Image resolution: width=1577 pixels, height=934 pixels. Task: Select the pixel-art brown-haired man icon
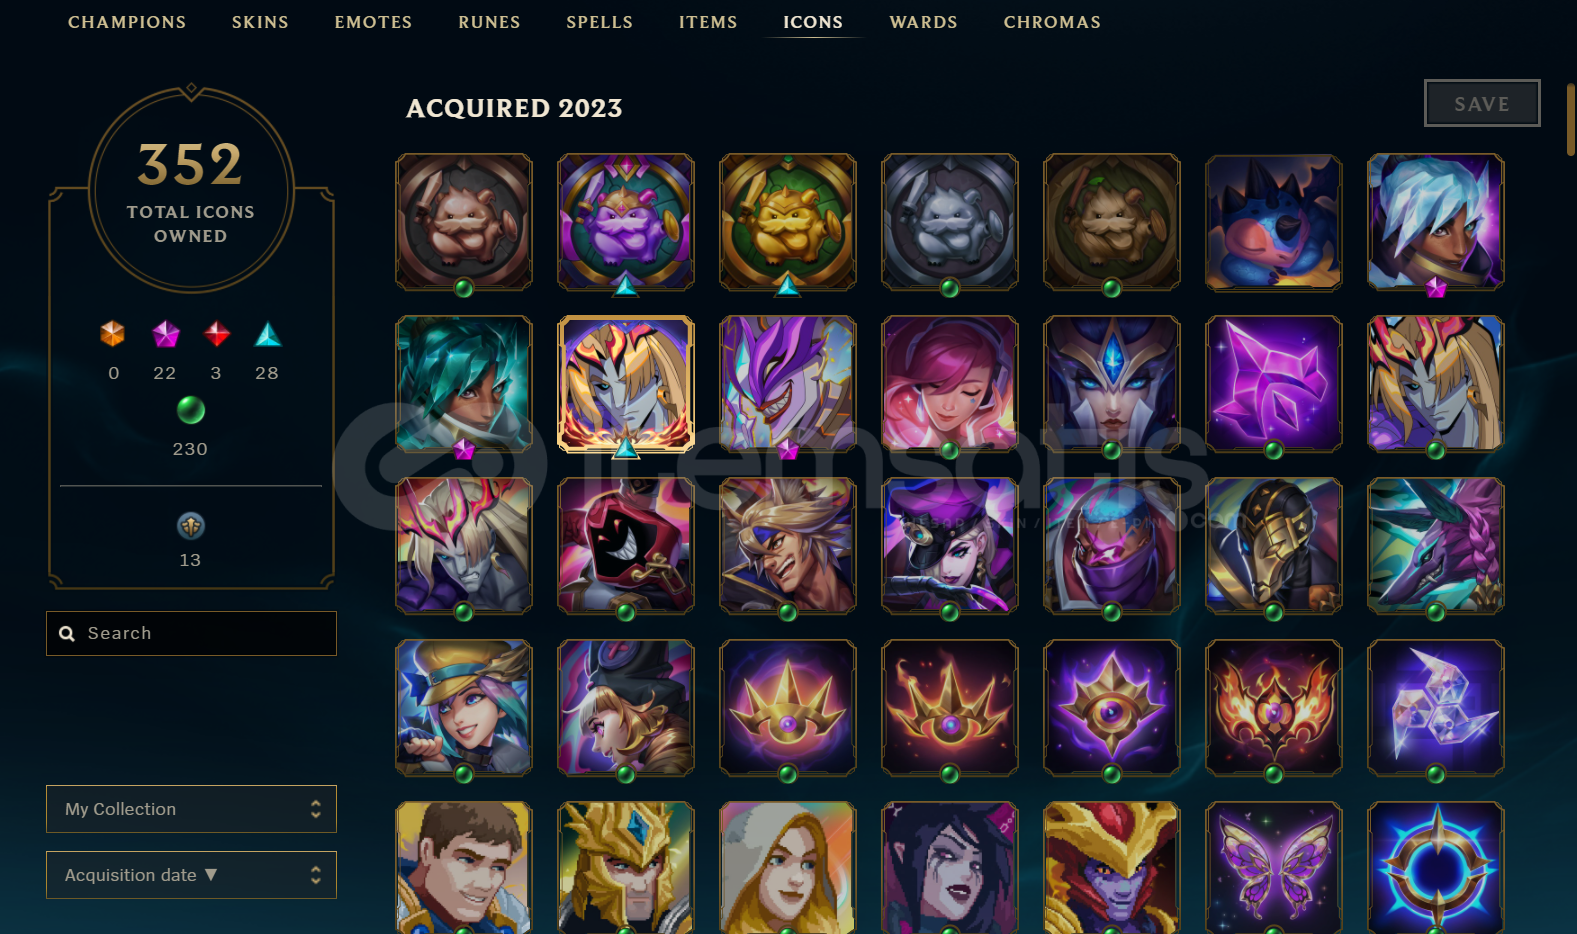[464, 868]
